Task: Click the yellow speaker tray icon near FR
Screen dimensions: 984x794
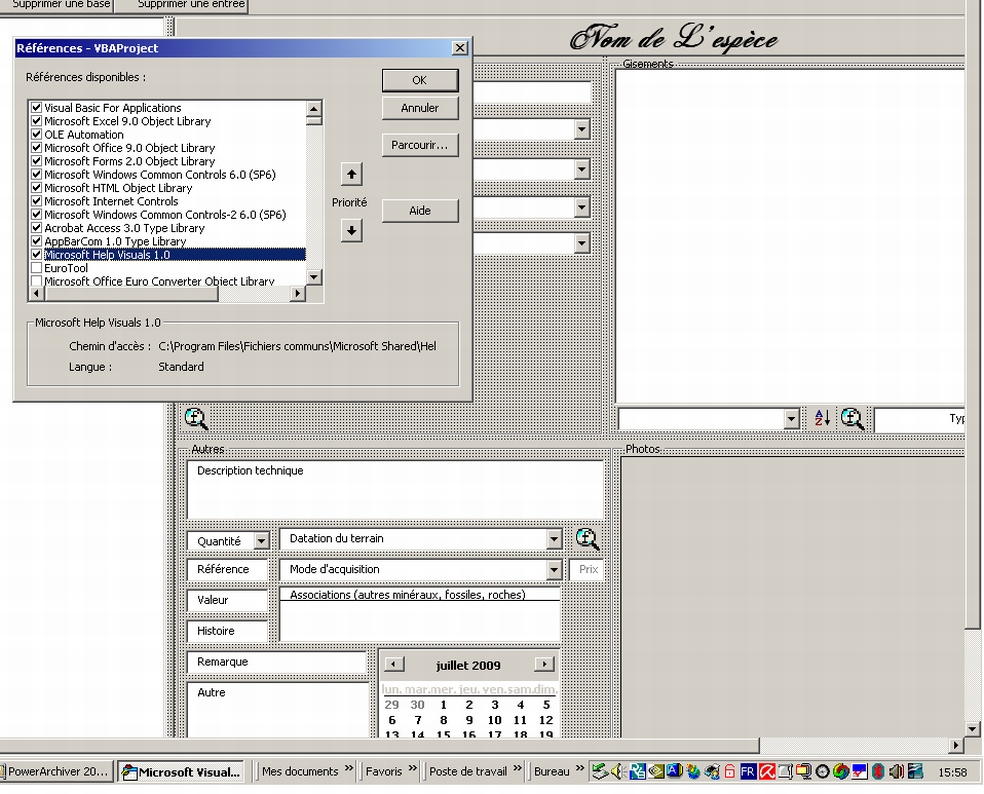Action: tap(618, 771)
